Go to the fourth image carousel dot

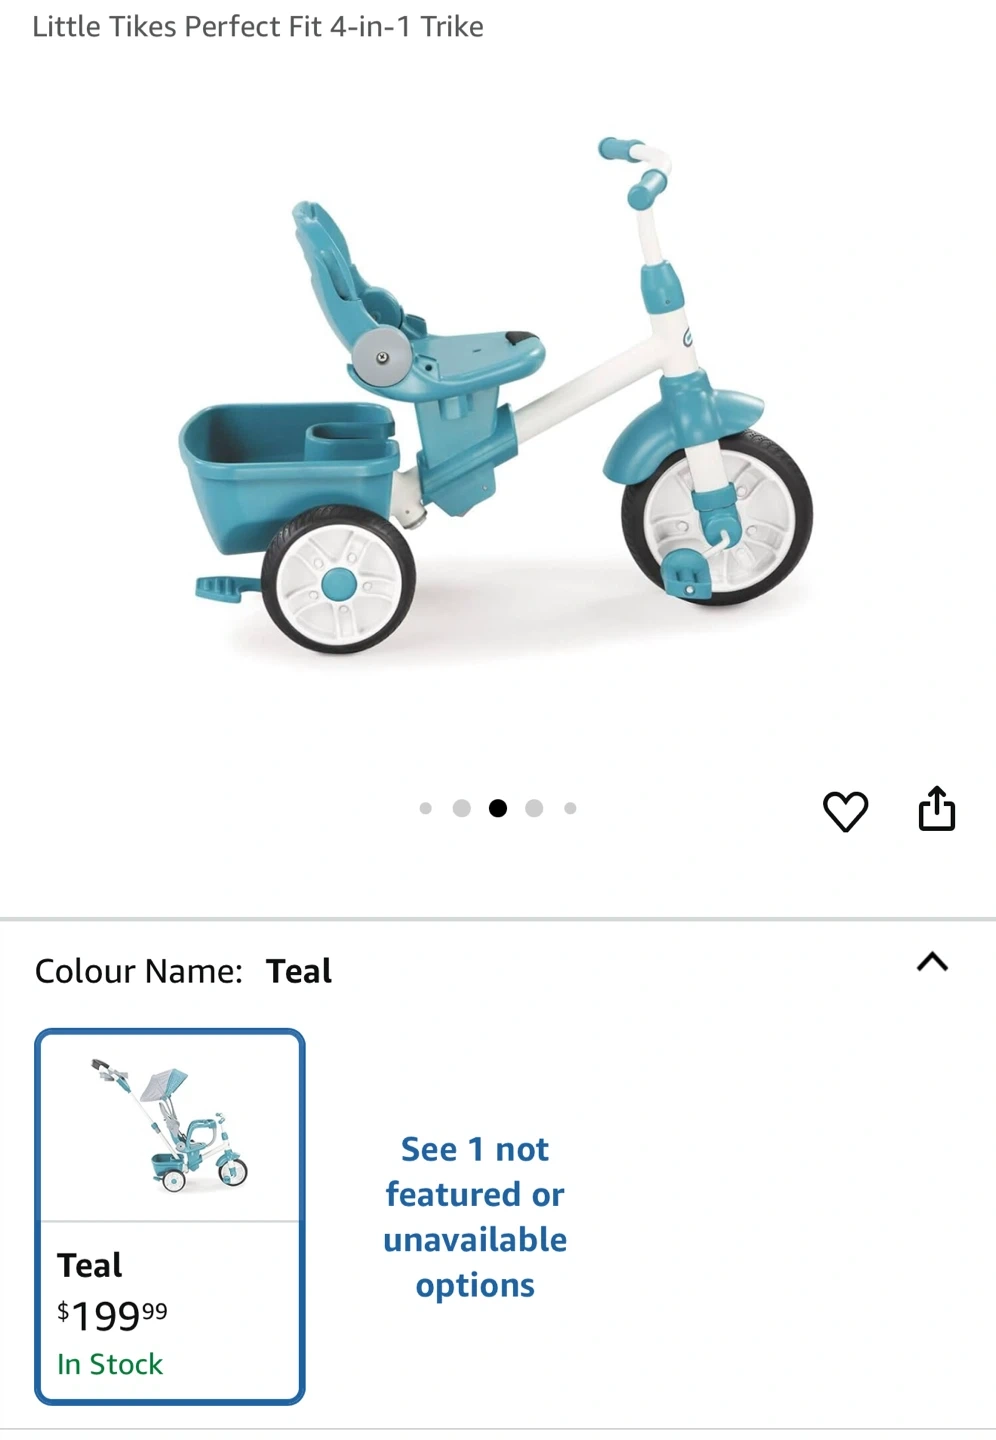point(534,808)
